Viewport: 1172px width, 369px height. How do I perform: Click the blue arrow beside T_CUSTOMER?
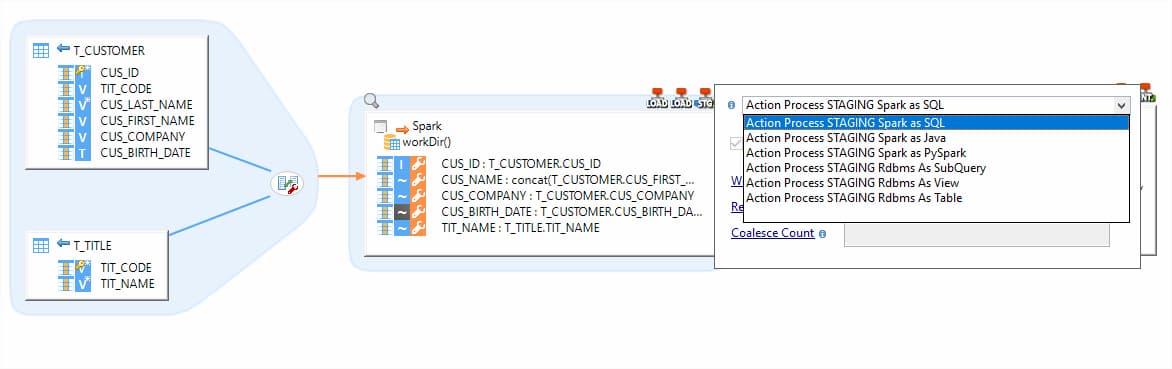63,49
